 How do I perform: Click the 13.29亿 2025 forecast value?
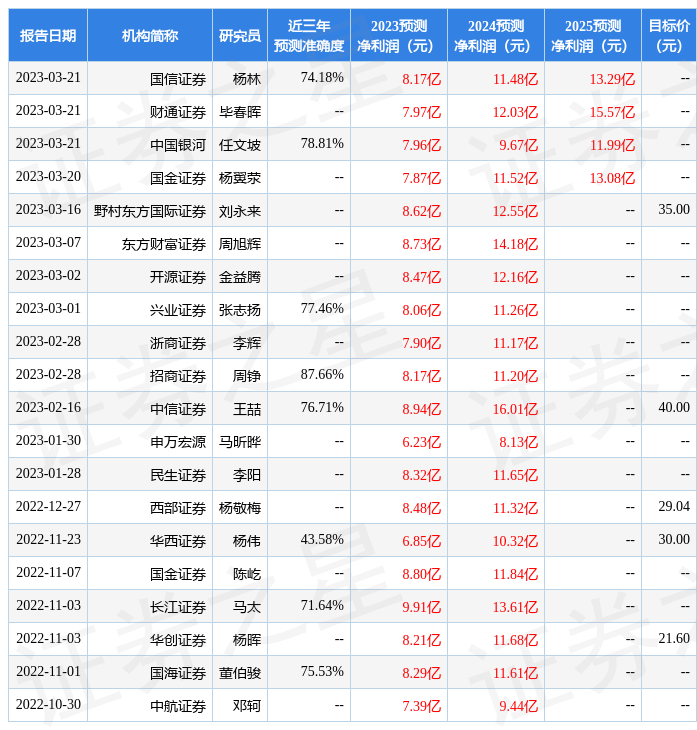[x=612, y=79]
